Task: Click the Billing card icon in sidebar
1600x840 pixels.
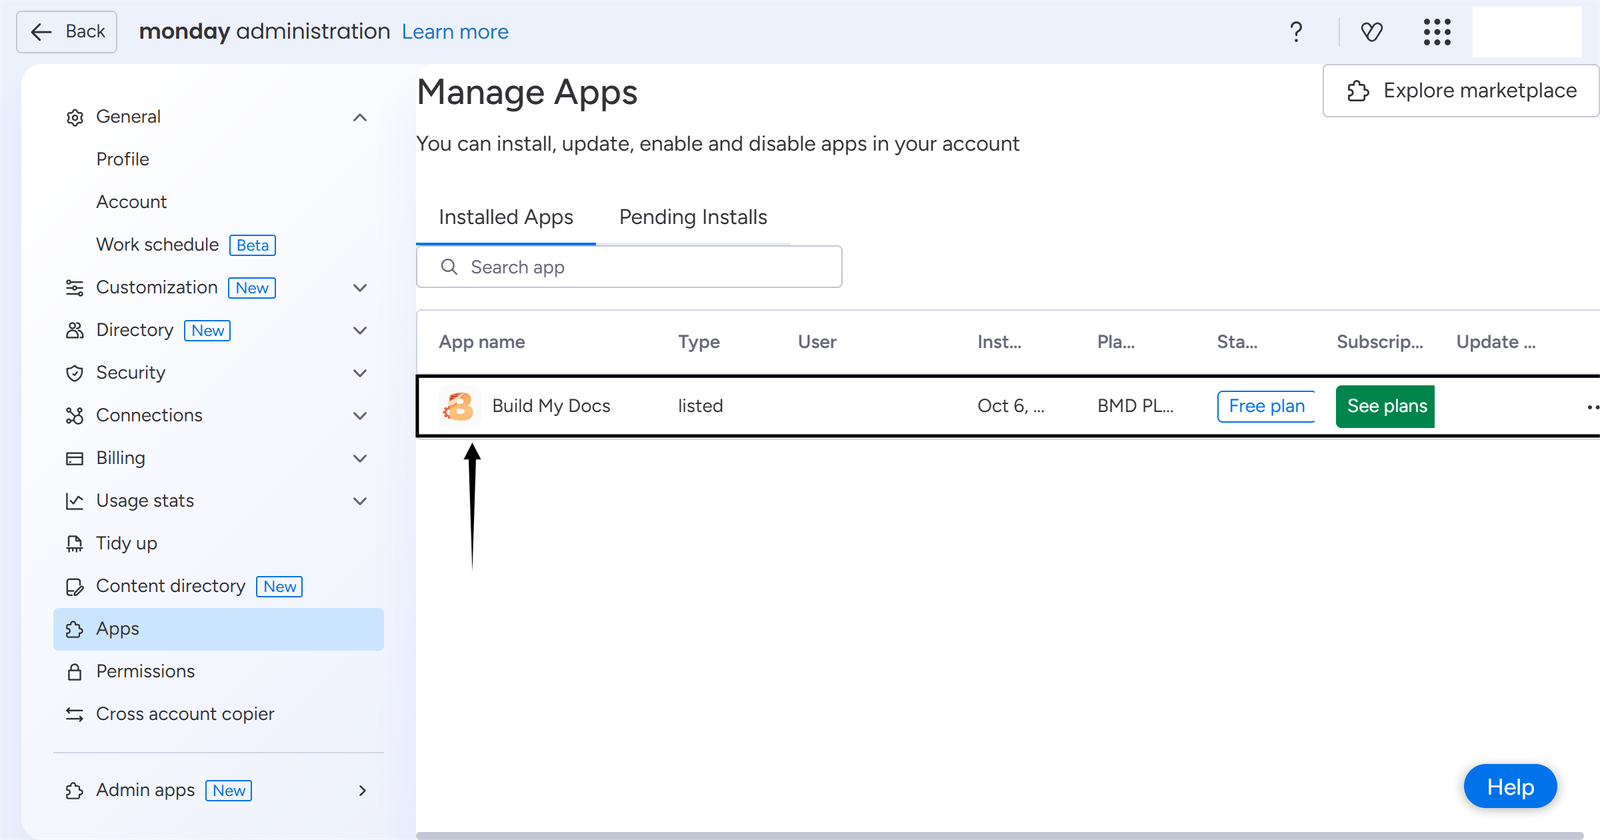Action: pos(75,458)
